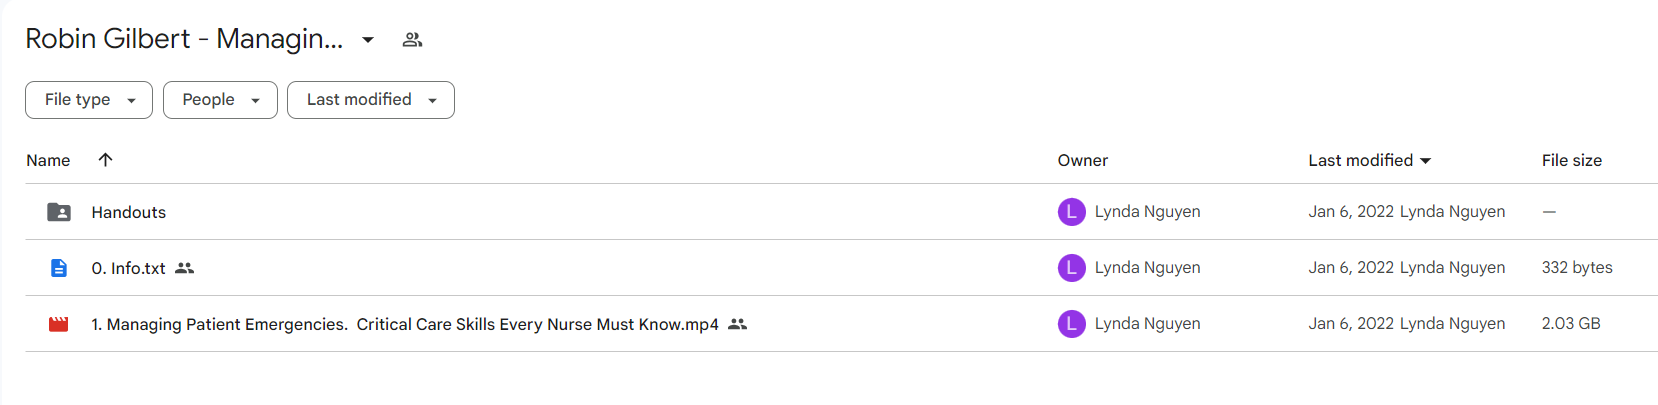Click the shared icon after the mp4 filename
Image resolution: width=1658 pixels, height=405 pixels.
click(x=737, y=324)
